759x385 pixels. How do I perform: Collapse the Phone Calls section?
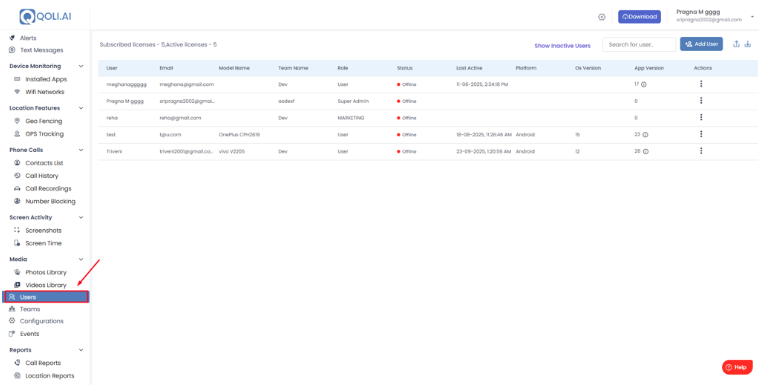click(x=81, y=150)
